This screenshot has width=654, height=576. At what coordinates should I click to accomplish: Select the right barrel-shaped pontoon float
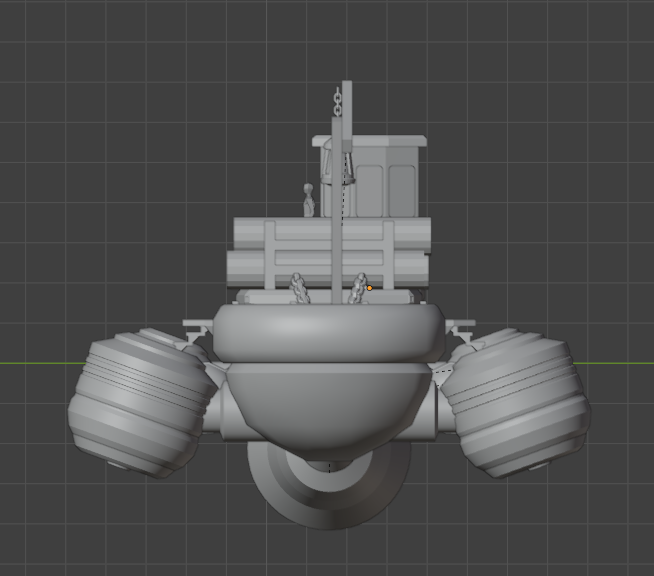click(516, 404)
